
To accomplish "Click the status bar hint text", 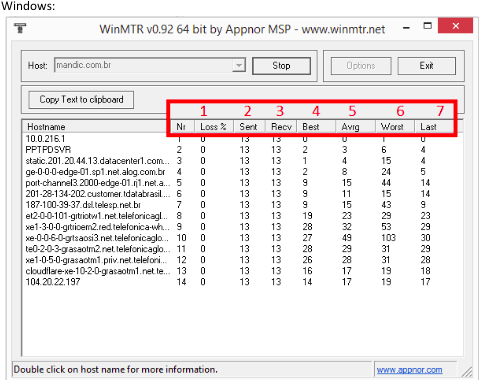I will [115, 370].
